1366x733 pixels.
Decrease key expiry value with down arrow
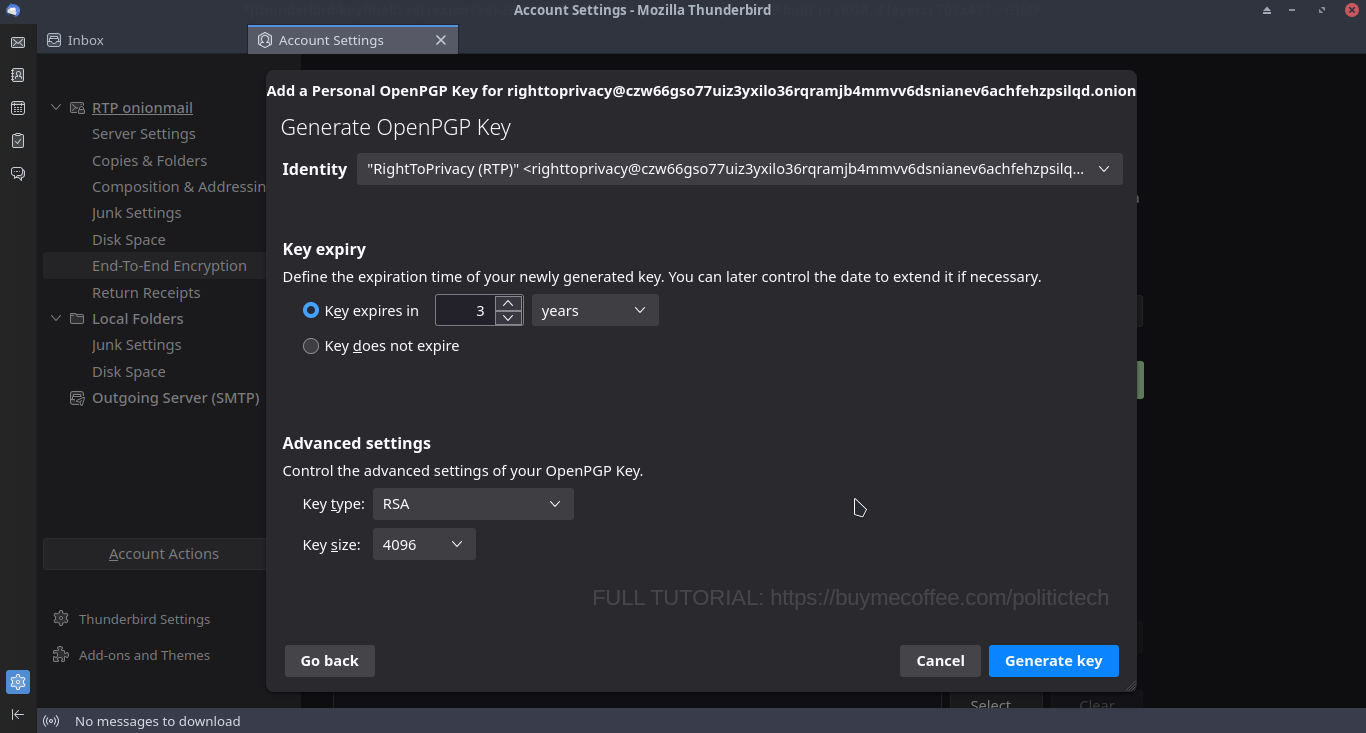point(509,318)
